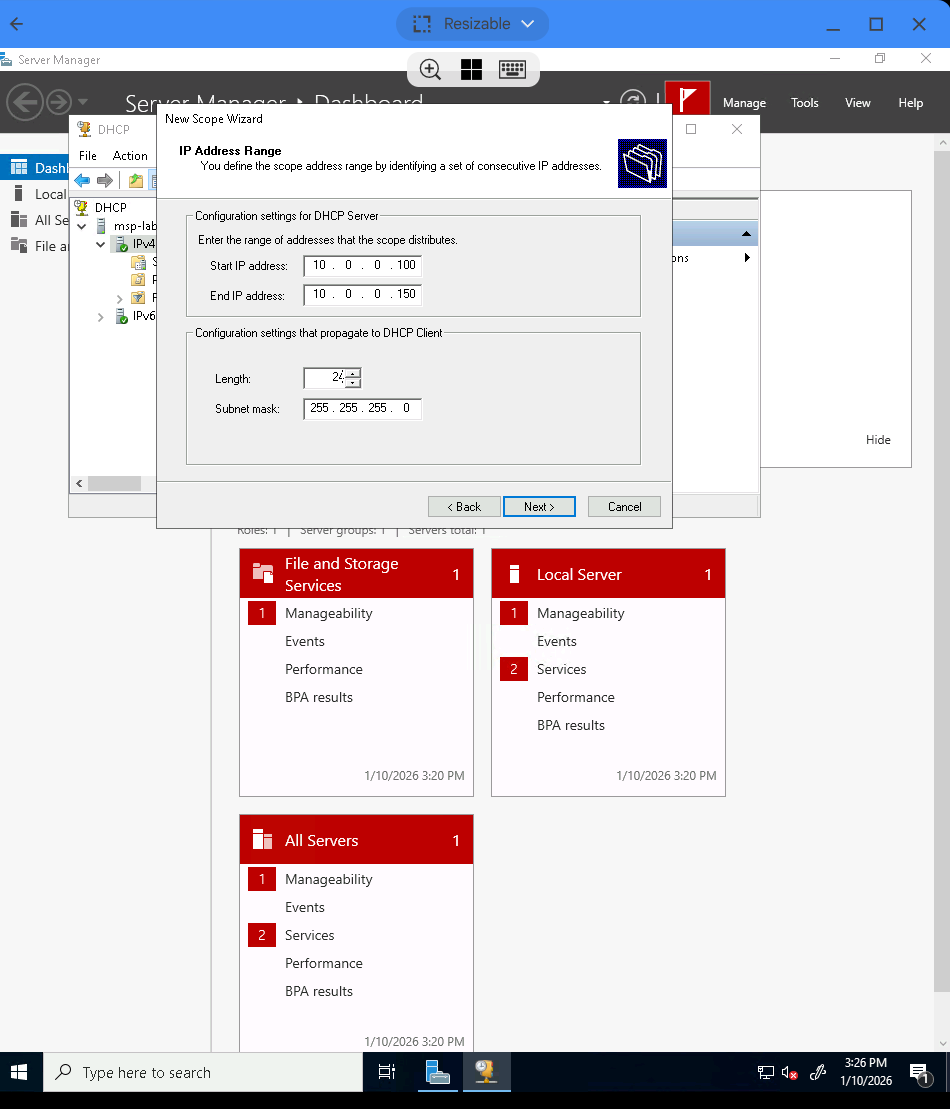Click the Task View icon on taskbar
950x1109 pixels.
click(386, 1071)
